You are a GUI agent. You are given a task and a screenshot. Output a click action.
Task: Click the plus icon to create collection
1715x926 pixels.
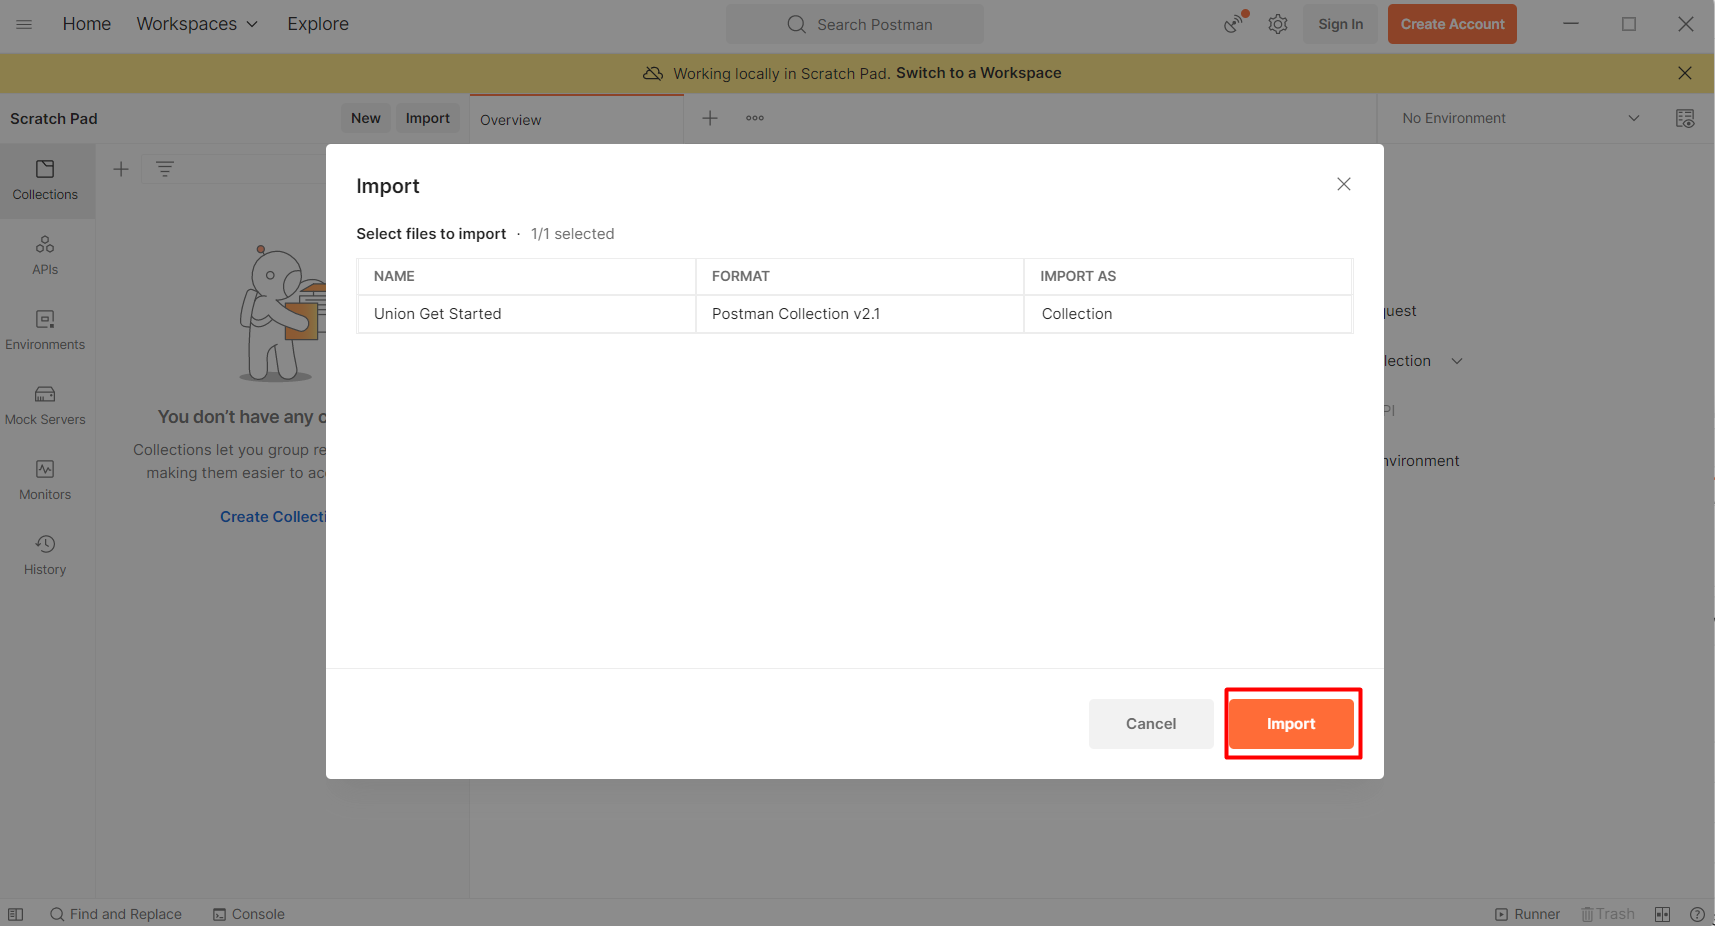(x=121, y=169)
